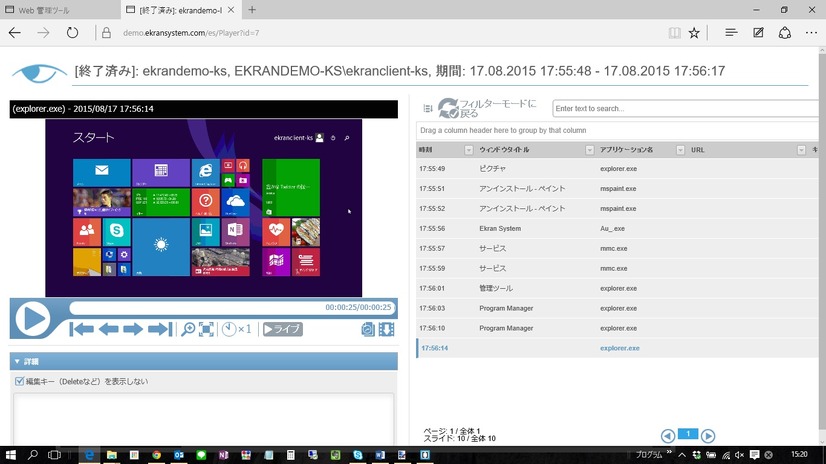This screenshot has width=826, height=464.
Task: Select the 17:56:03 Program Manager row
Action: (x=617, y=309)
